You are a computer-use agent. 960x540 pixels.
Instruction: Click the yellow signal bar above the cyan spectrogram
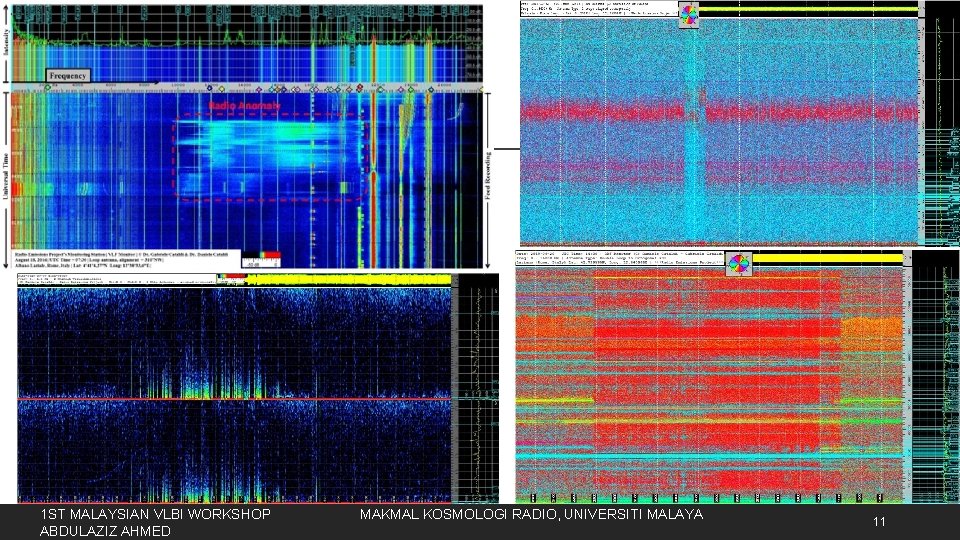(x=808, y=9)
